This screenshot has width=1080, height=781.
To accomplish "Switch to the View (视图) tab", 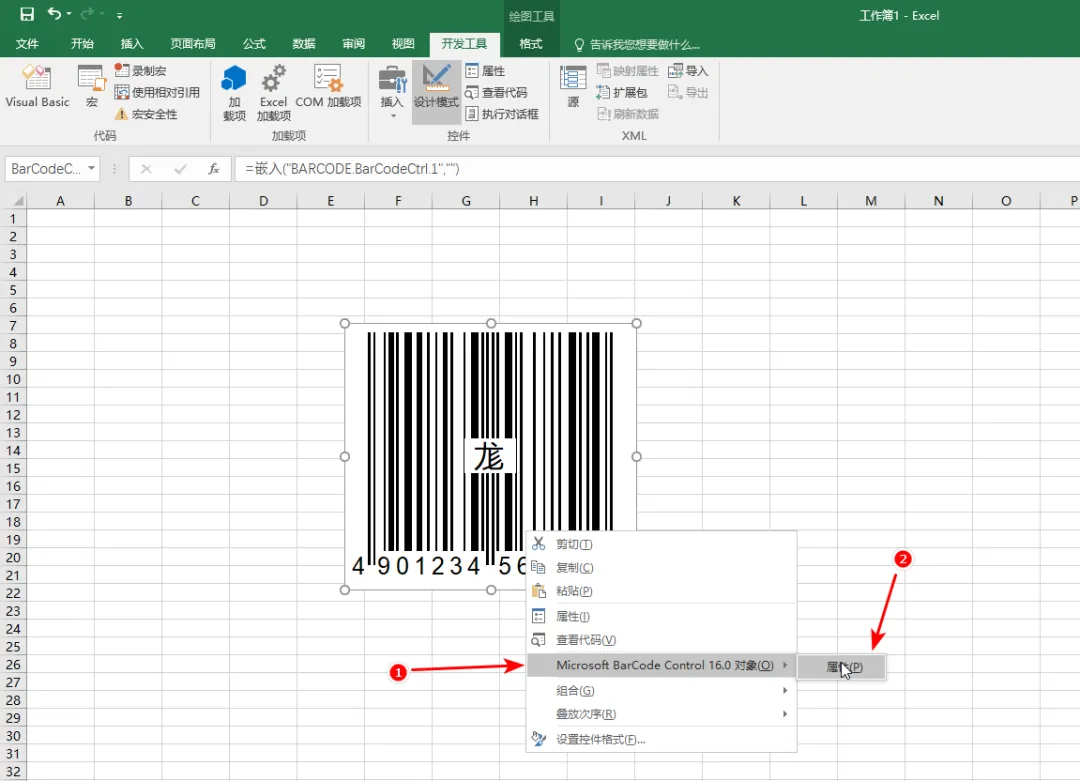I will (x=403, y=43).
